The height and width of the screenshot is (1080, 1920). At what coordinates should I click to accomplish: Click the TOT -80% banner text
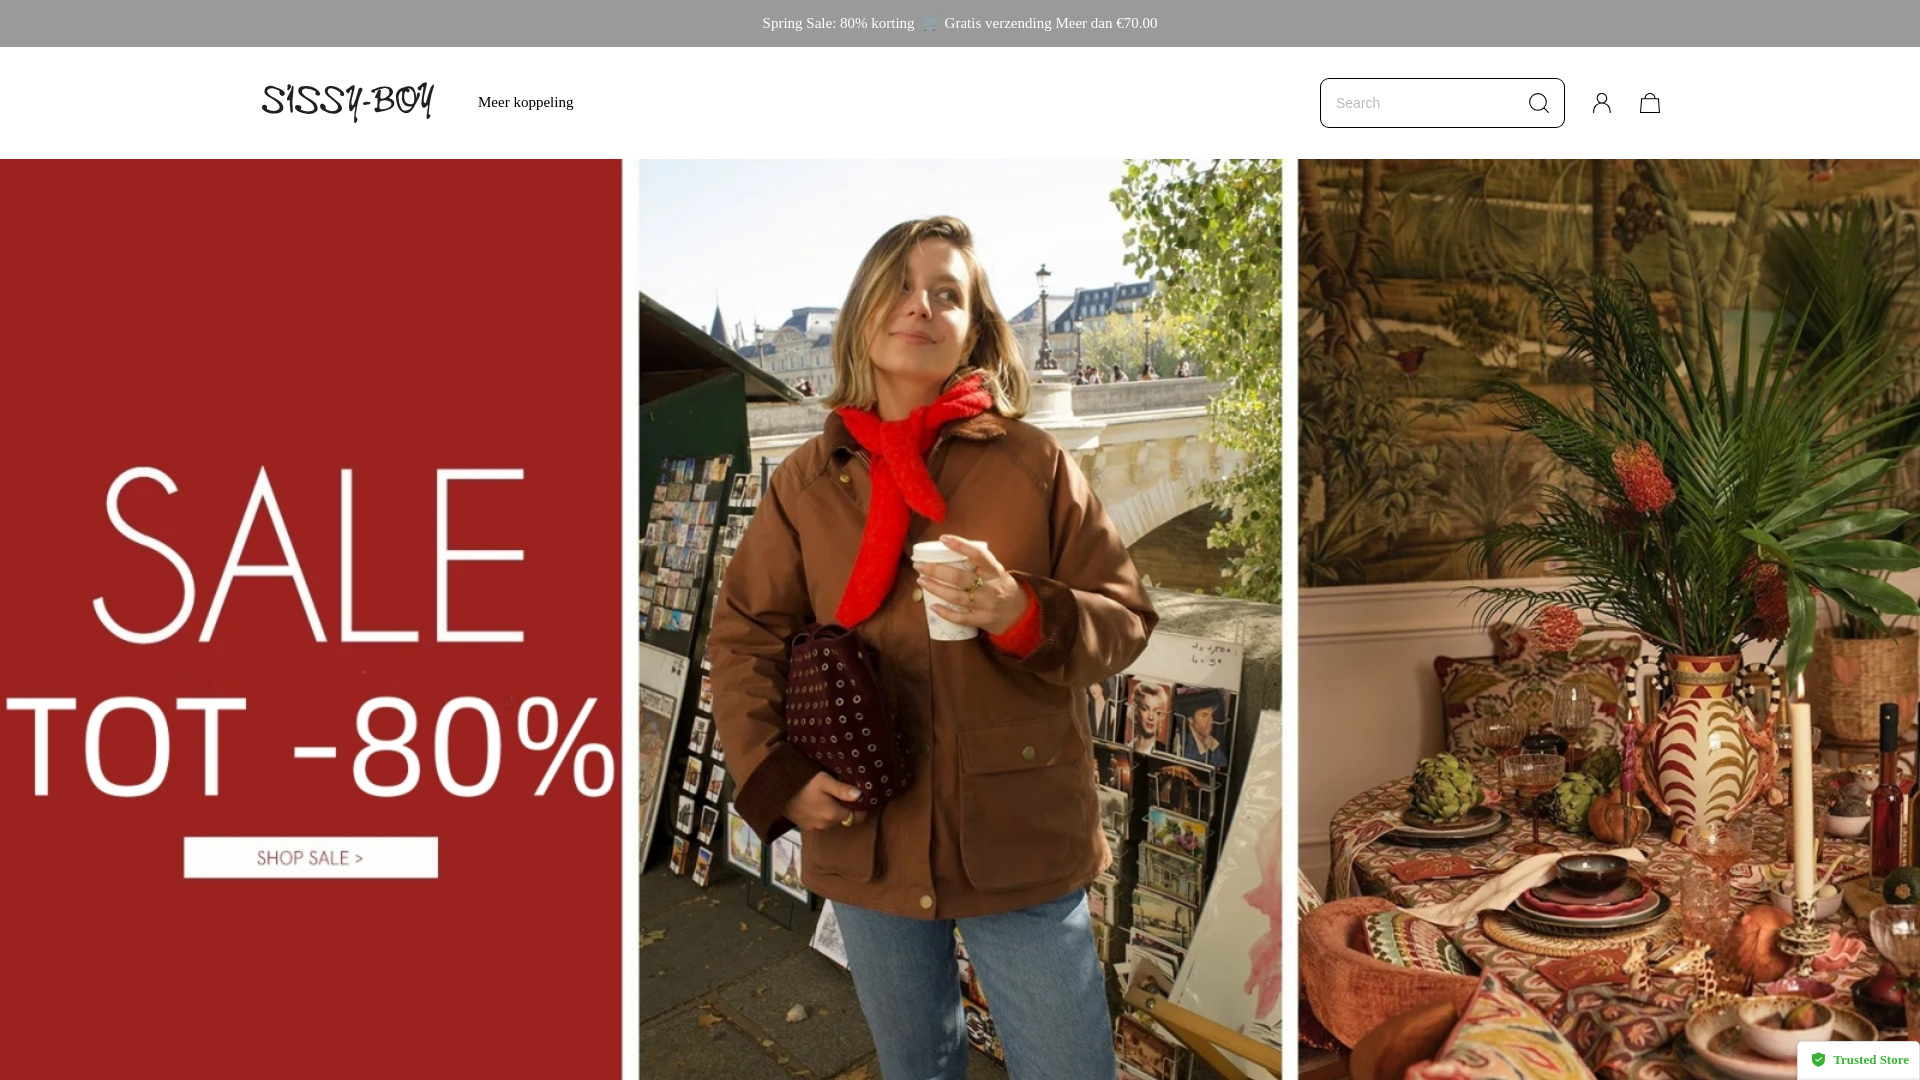[310, 745]
